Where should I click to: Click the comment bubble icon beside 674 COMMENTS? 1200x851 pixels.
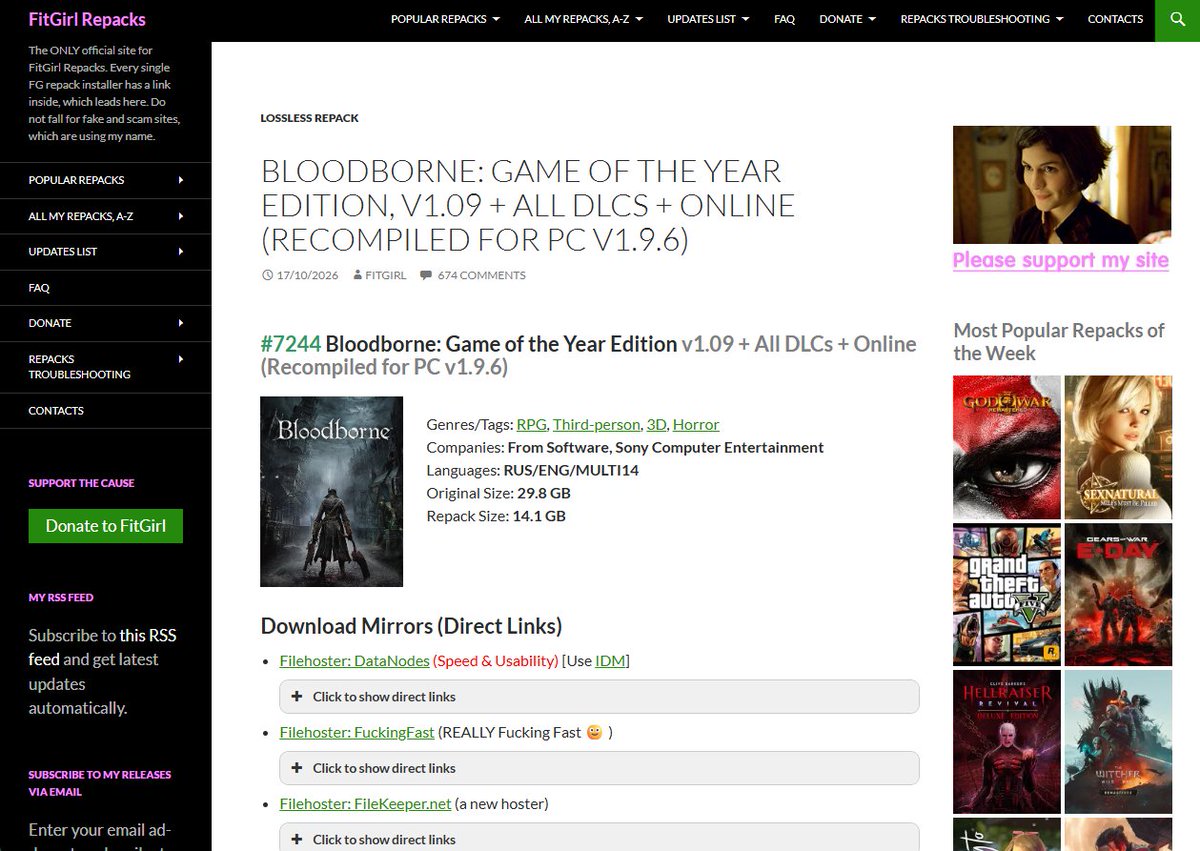[x=425, y=275]
